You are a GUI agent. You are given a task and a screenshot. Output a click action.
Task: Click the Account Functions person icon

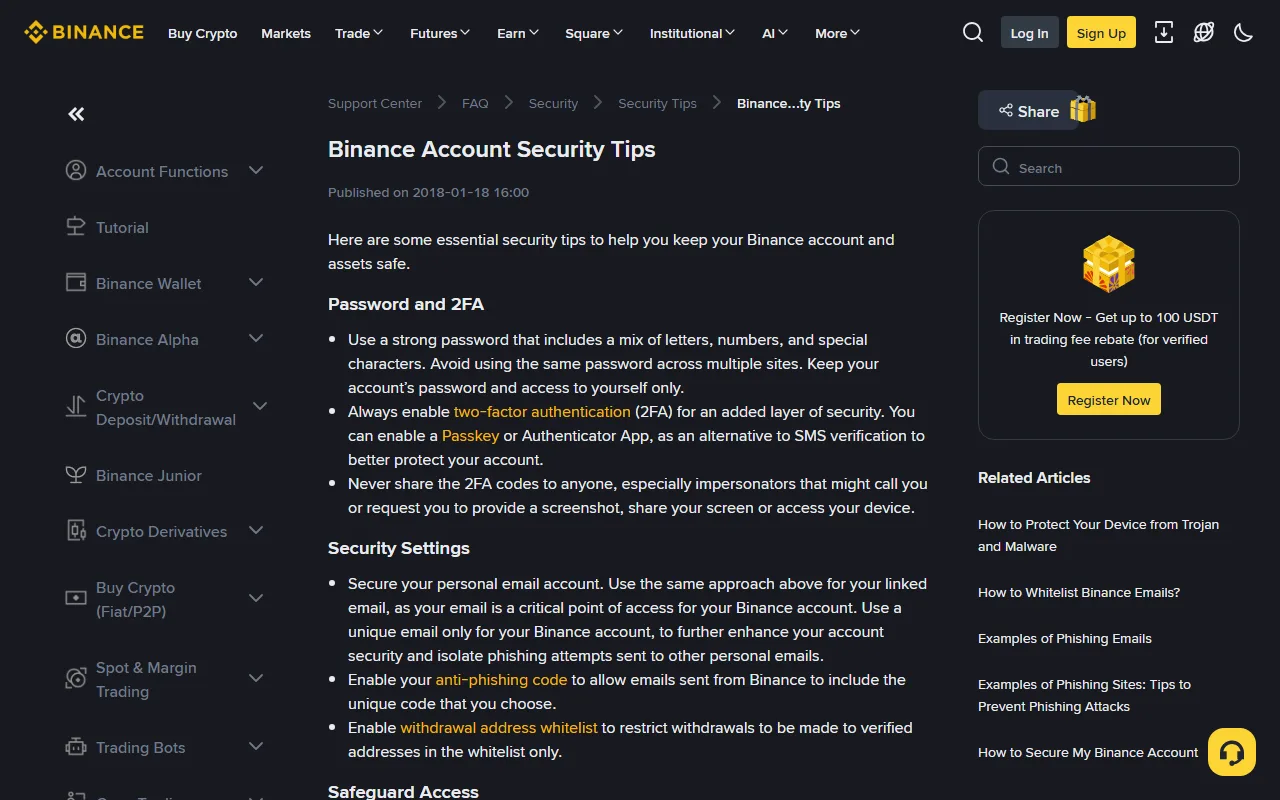coord(76,171)
